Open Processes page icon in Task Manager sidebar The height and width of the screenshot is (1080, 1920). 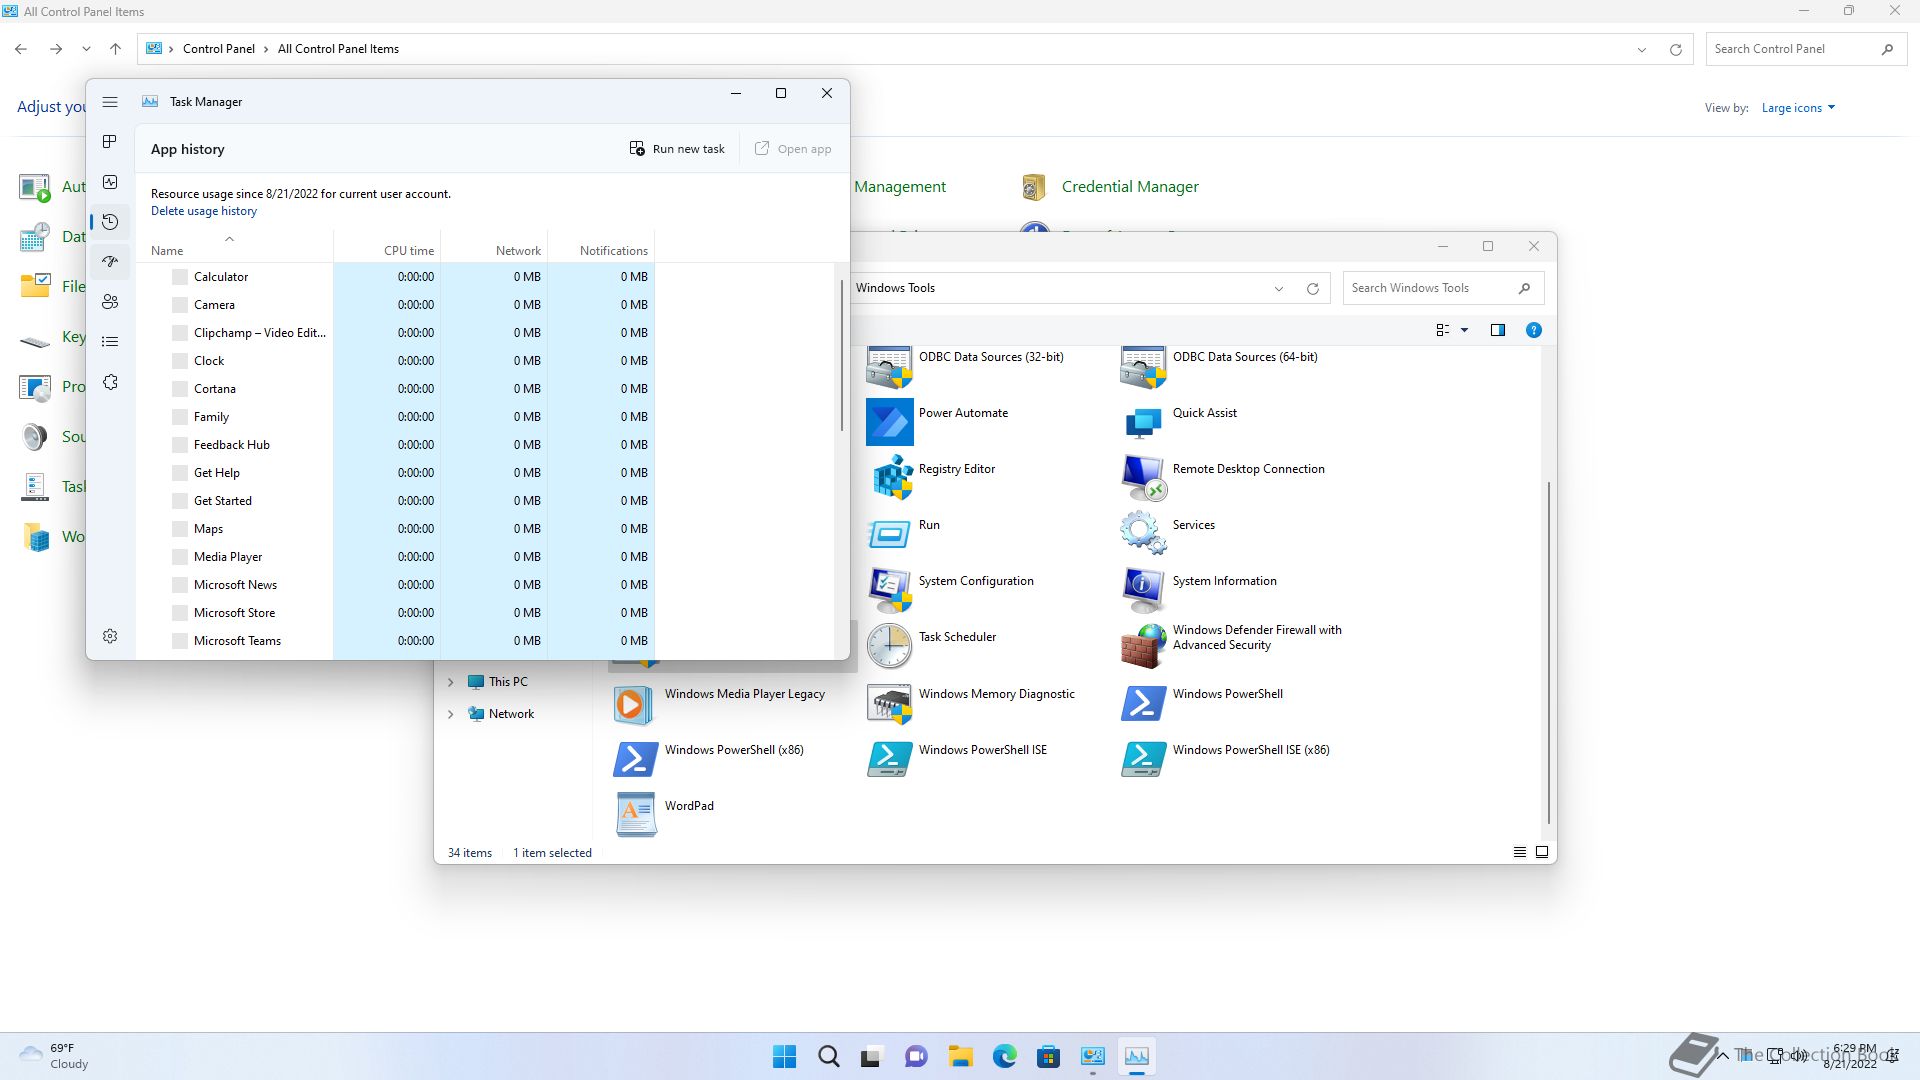[110, 142]
